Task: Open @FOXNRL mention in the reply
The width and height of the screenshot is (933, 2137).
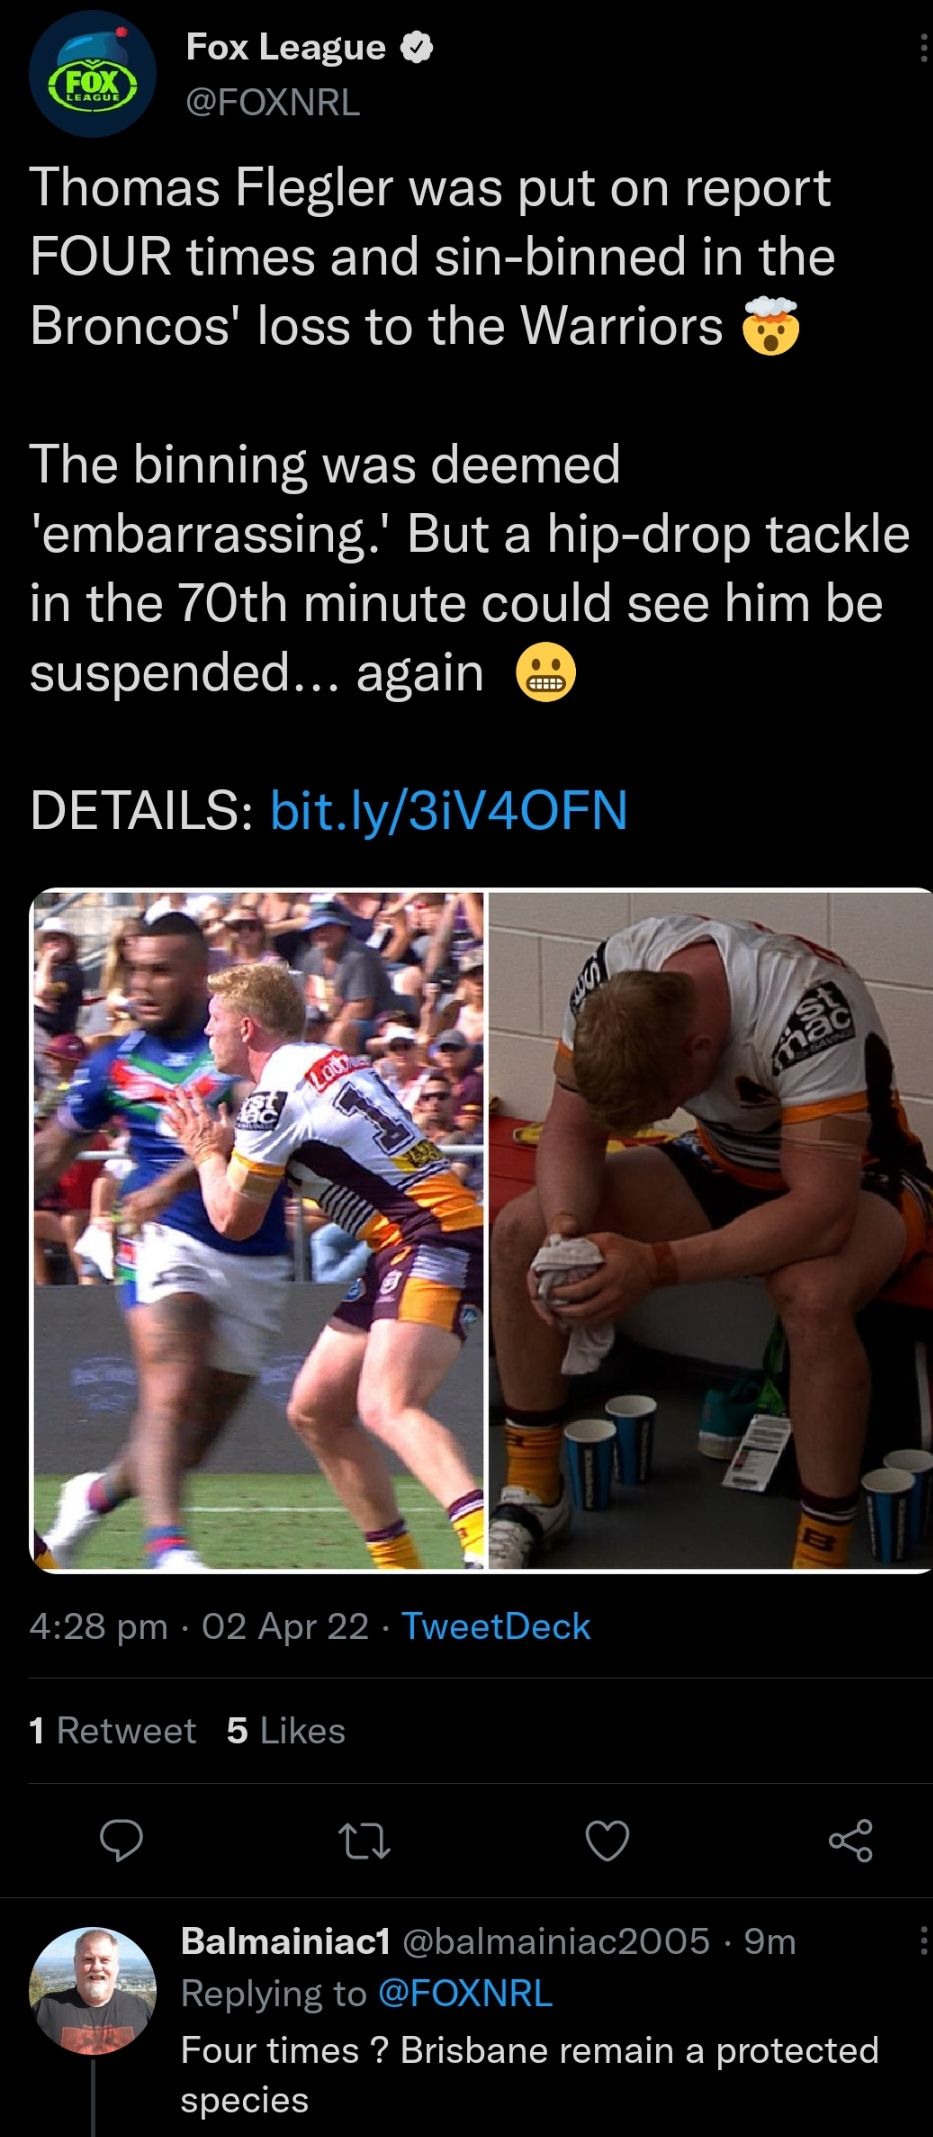Action: [x=465, y=1993]
